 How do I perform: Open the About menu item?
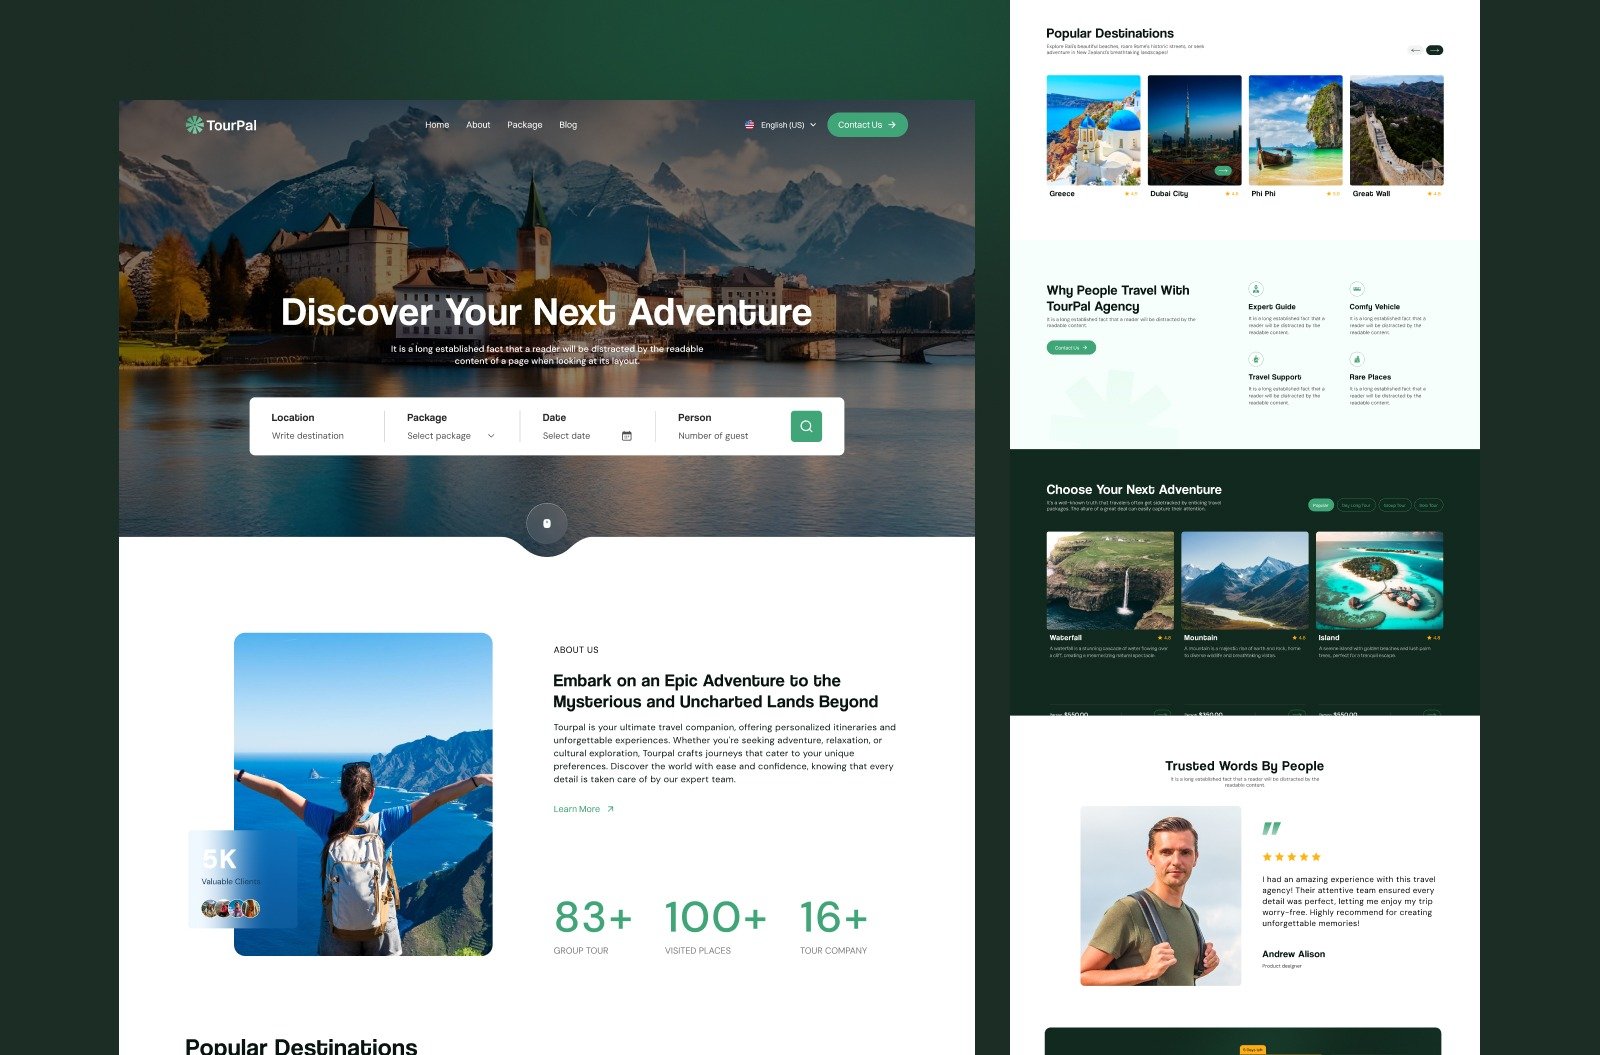coord(478,125)
